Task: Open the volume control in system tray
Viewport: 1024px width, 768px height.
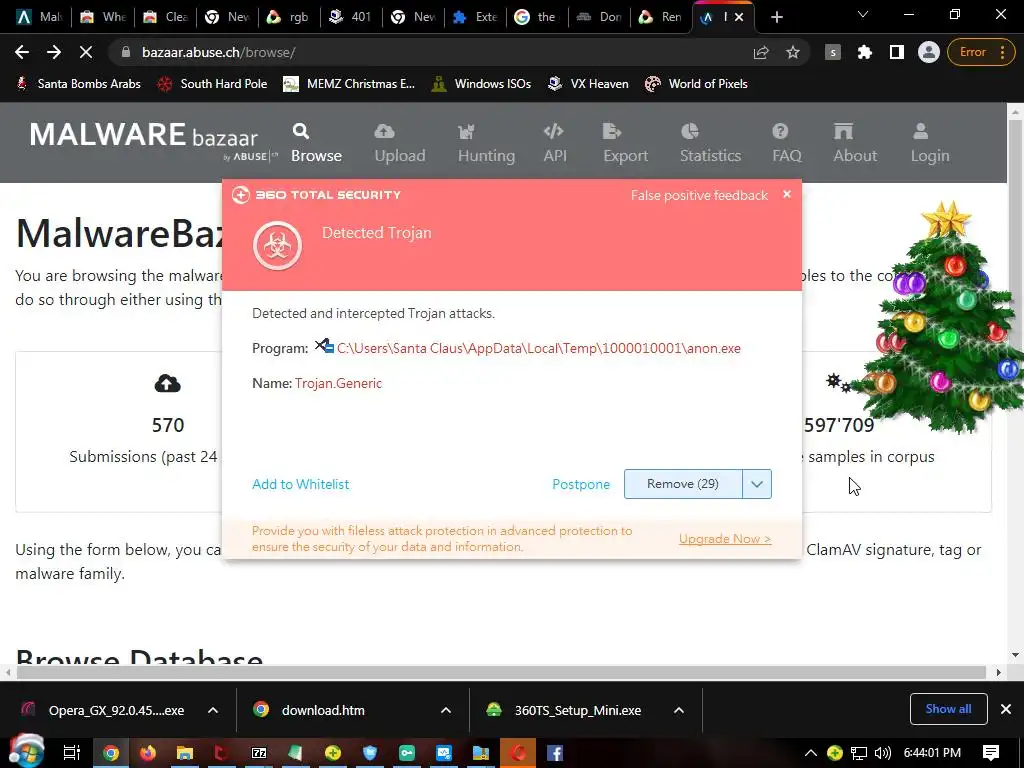Action: [882, 753]
